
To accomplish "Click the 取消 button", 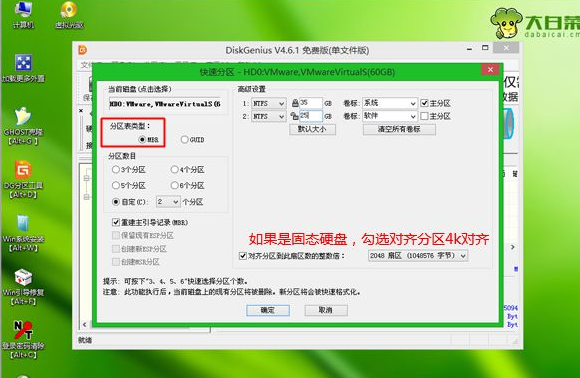I will tap(326, 310).
